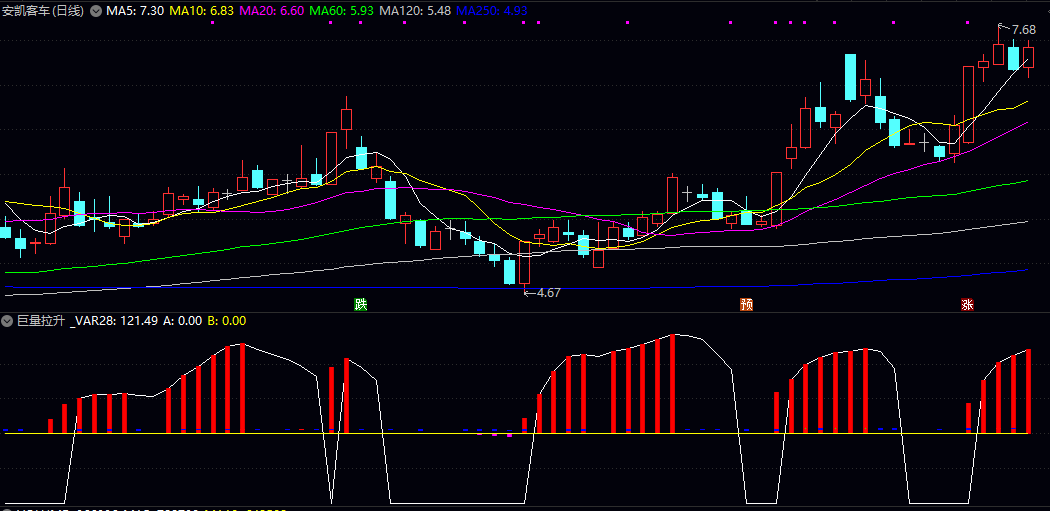Expand the 巨量拉升 indicator dropdown arrow
Viewport: 1050px width, 511px height.
click(7, 321)
